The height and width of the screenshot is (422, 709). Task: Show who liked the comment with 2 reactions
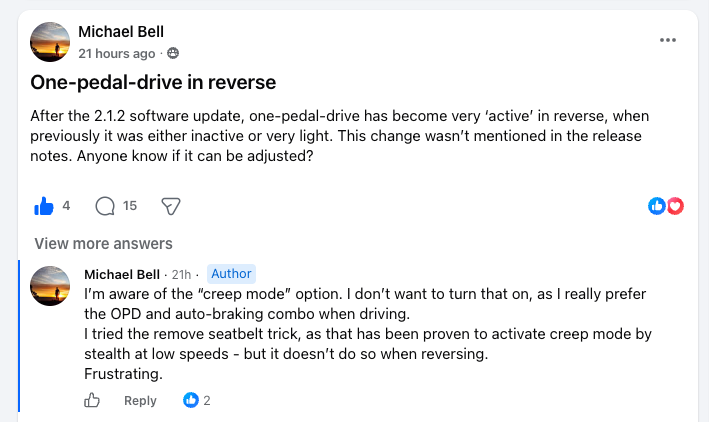click(197, 400)
